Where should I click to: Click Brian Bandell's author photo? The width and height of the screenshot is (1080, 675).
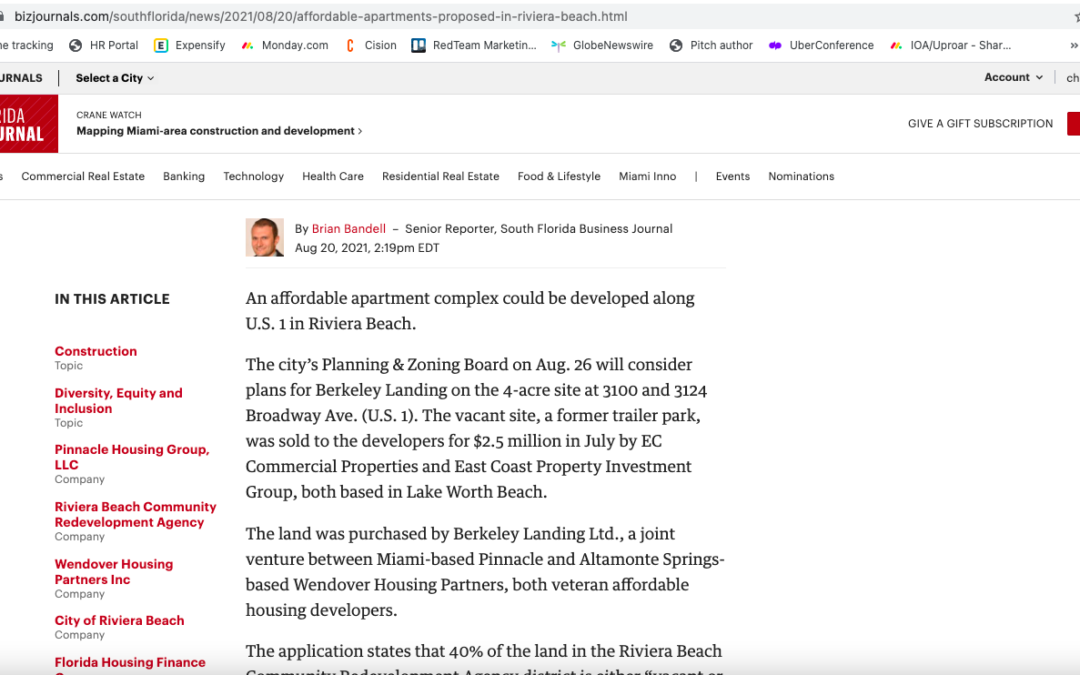pos(264,238)
